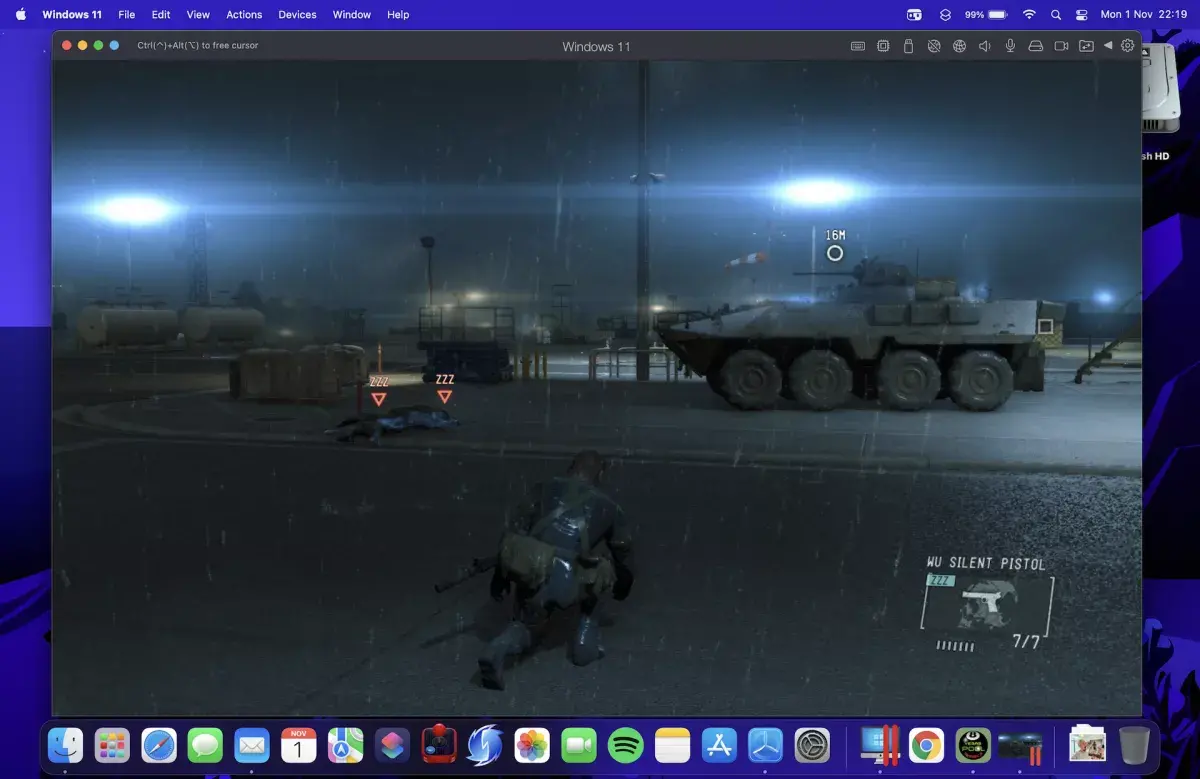Click the date and time clock
The height and width of the screenshot is (779, 1200).
pos(1143,15)
